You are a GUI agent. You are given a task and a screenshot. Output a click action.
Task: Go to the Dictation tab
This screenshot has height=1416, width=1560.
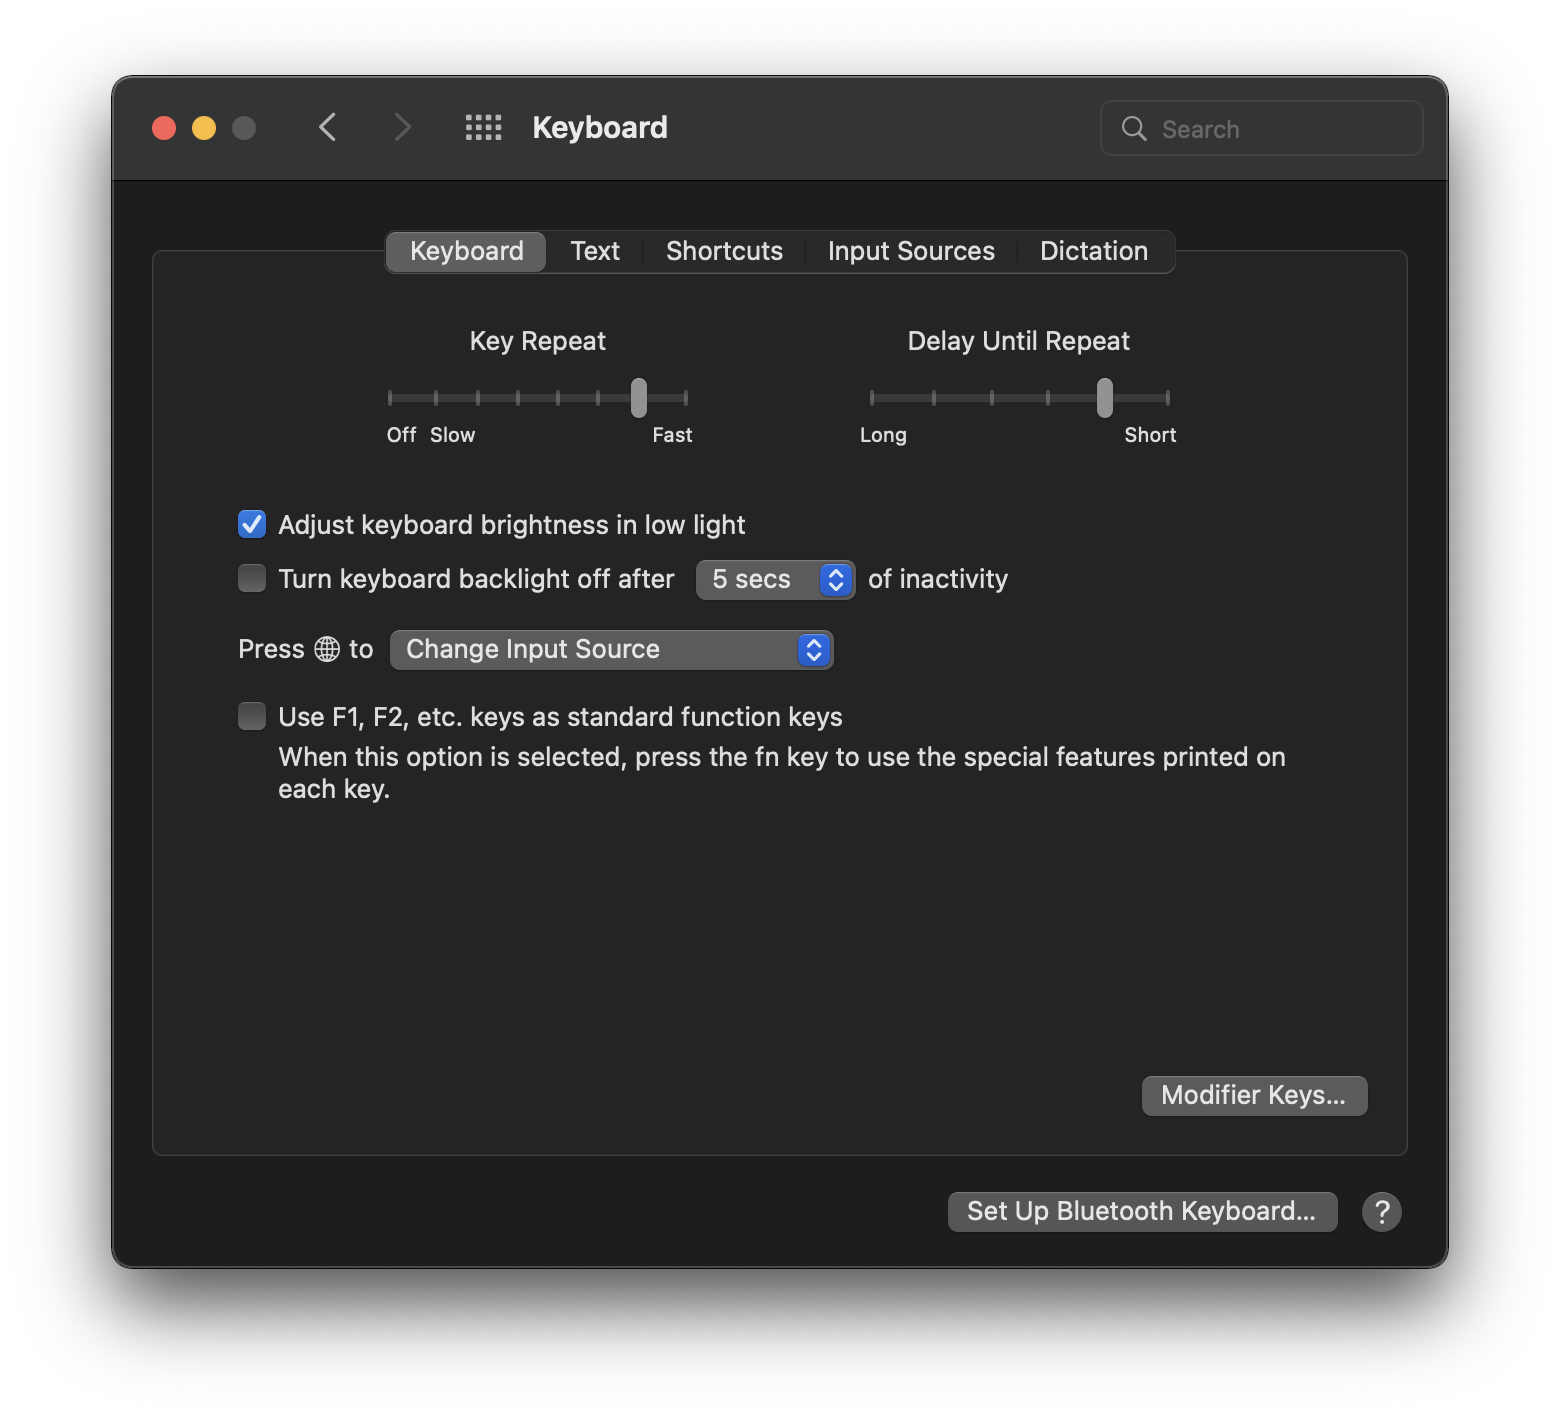1093,251
